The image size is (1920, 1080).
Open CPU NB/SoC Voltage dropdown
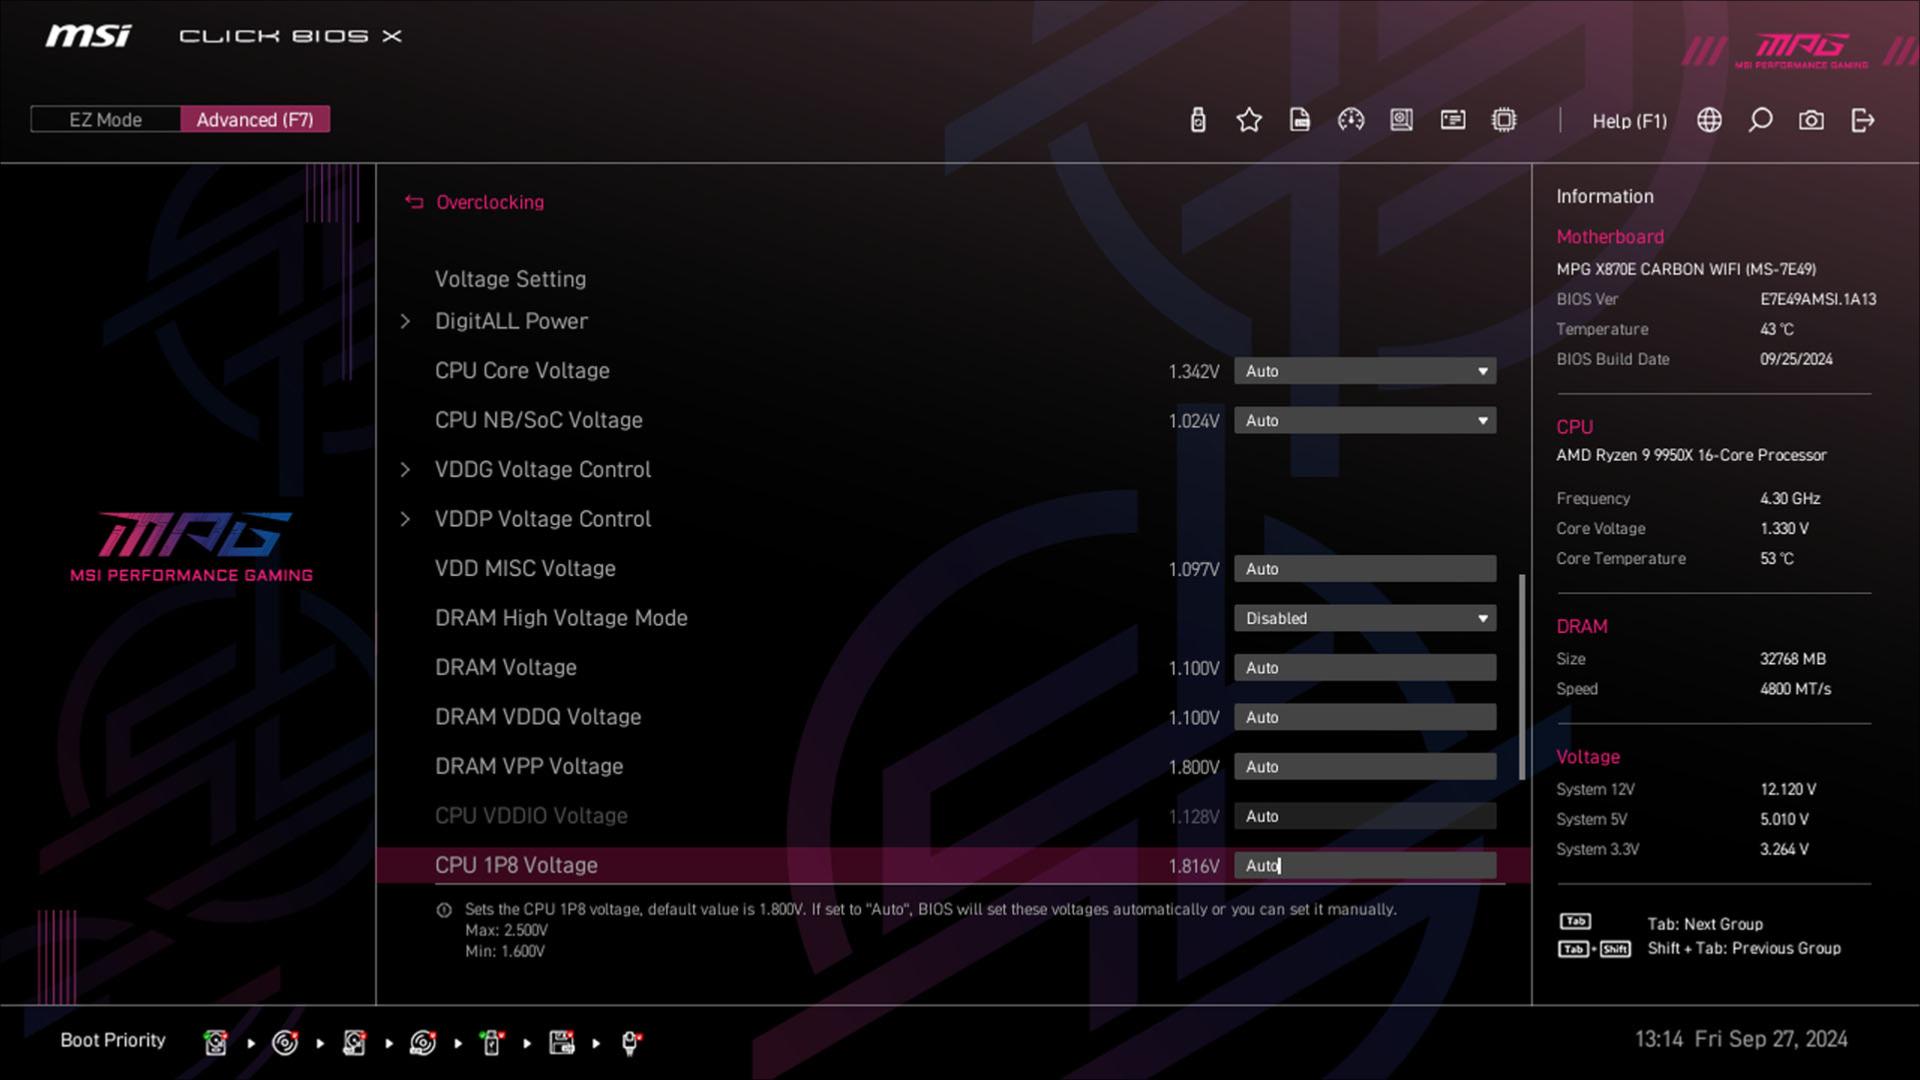coord(1365,421)
